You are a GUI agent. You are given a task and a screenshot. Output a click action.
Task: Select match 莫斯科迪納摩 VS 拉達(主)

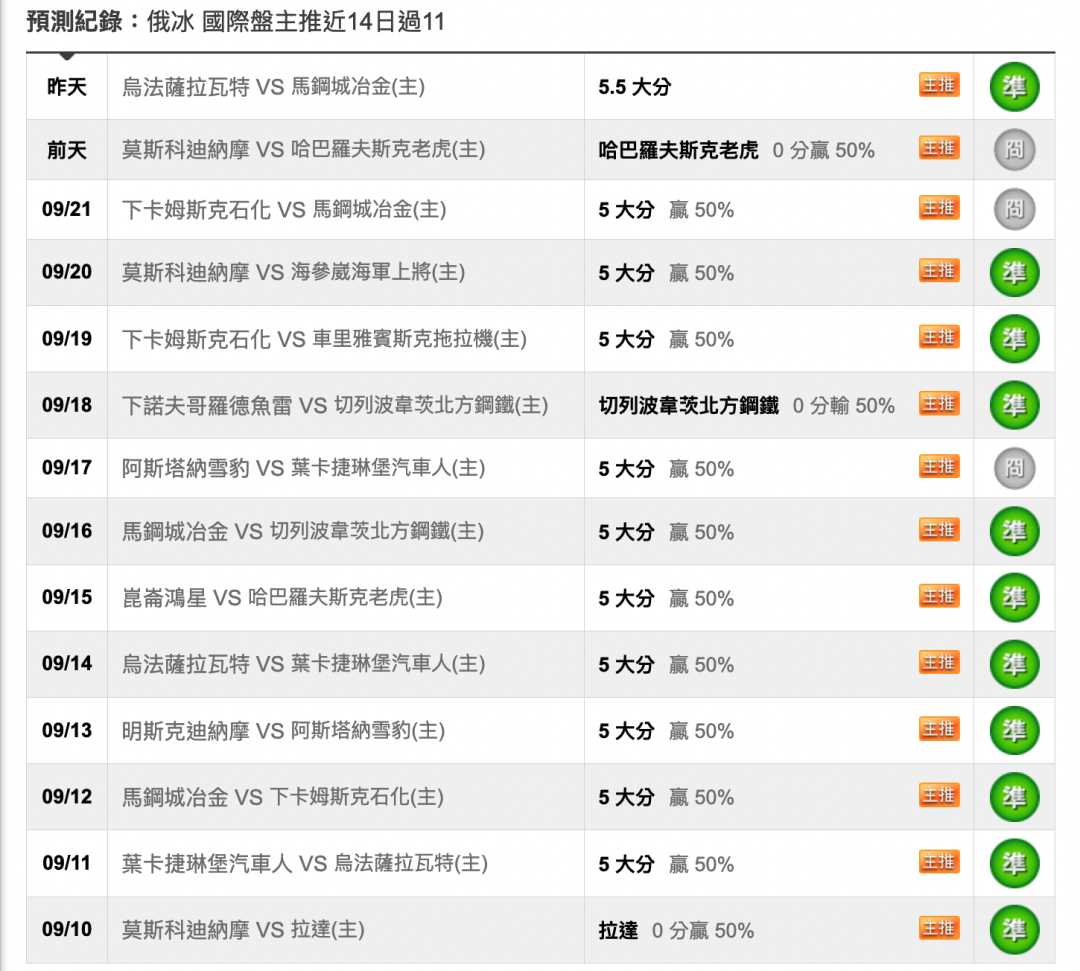(x=243, y=930)
